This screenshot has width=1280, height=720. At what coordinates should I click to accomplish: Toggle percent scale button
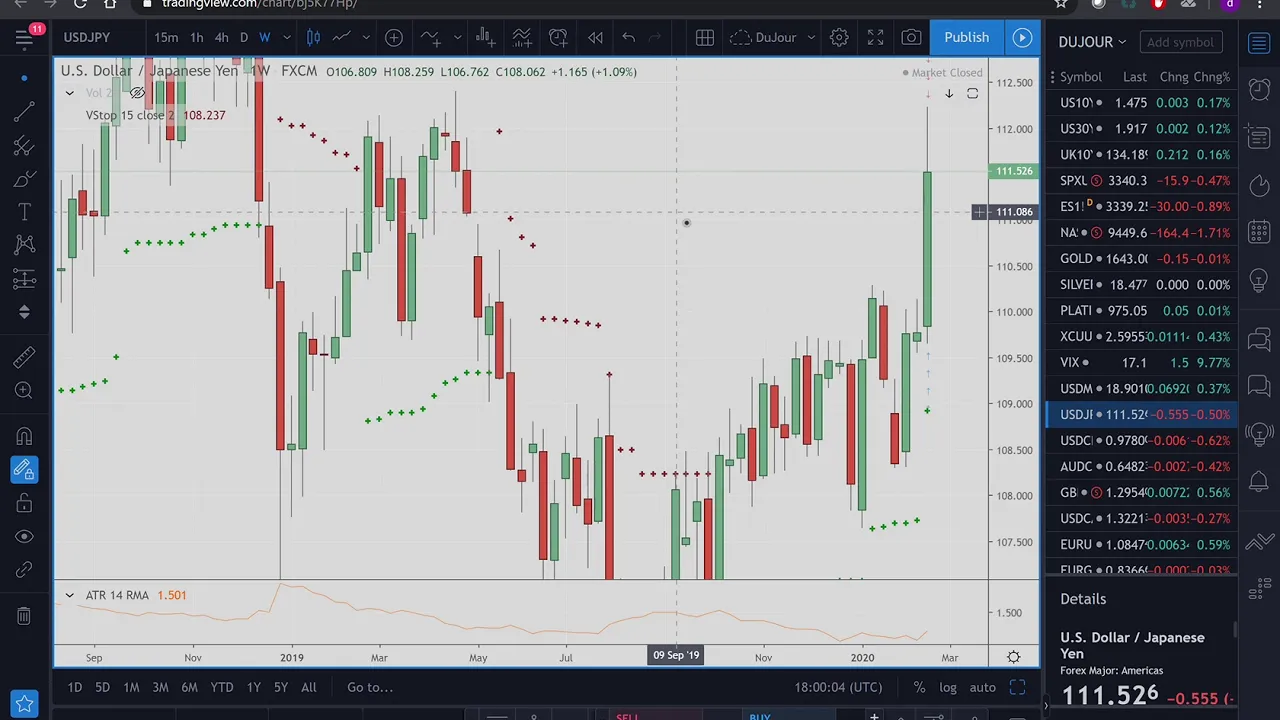919,688
